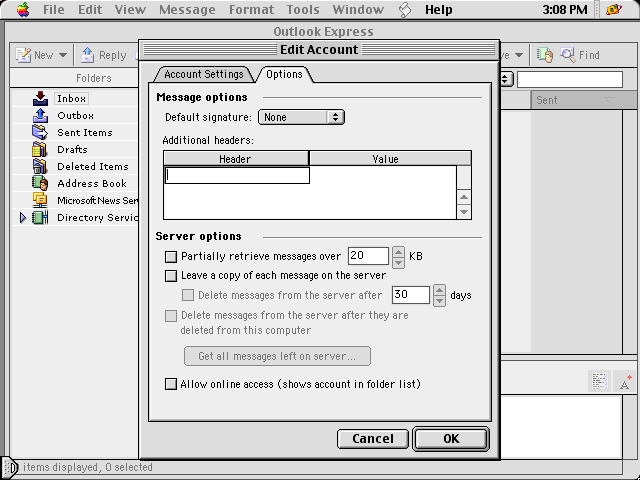Click headers list scroll down arrow
Screen dimensions: 640x480
tap(464, 212)
